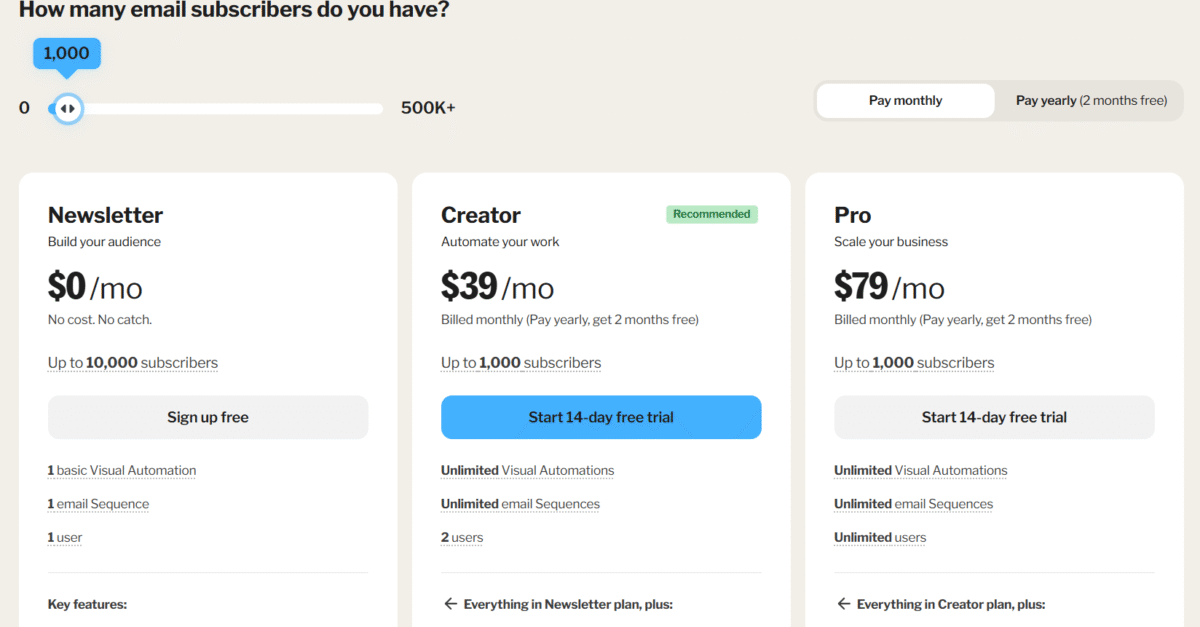
Task: Click Unlimited Visual Automations under Creator
Action: [527, 470]
